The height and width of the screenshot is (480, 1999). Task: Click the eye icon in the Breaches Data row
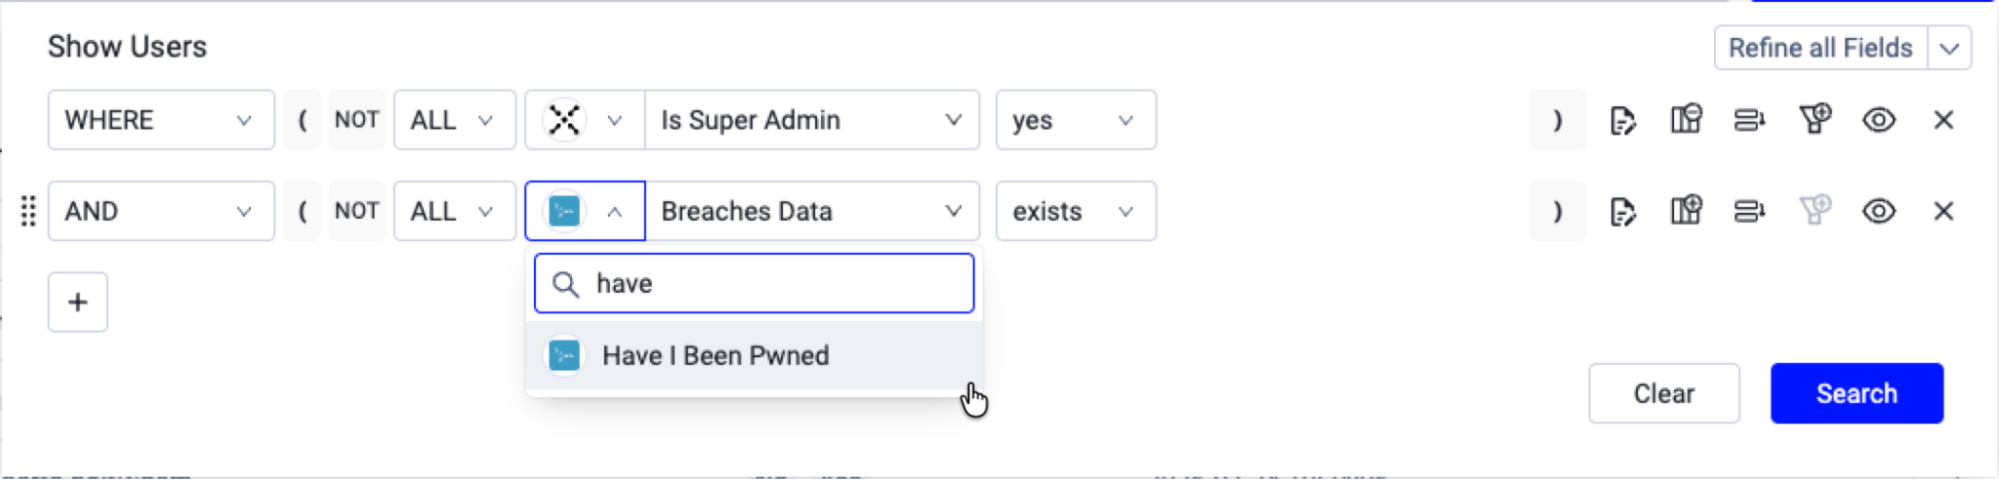pyautogui.click(x=1879, y=211)
